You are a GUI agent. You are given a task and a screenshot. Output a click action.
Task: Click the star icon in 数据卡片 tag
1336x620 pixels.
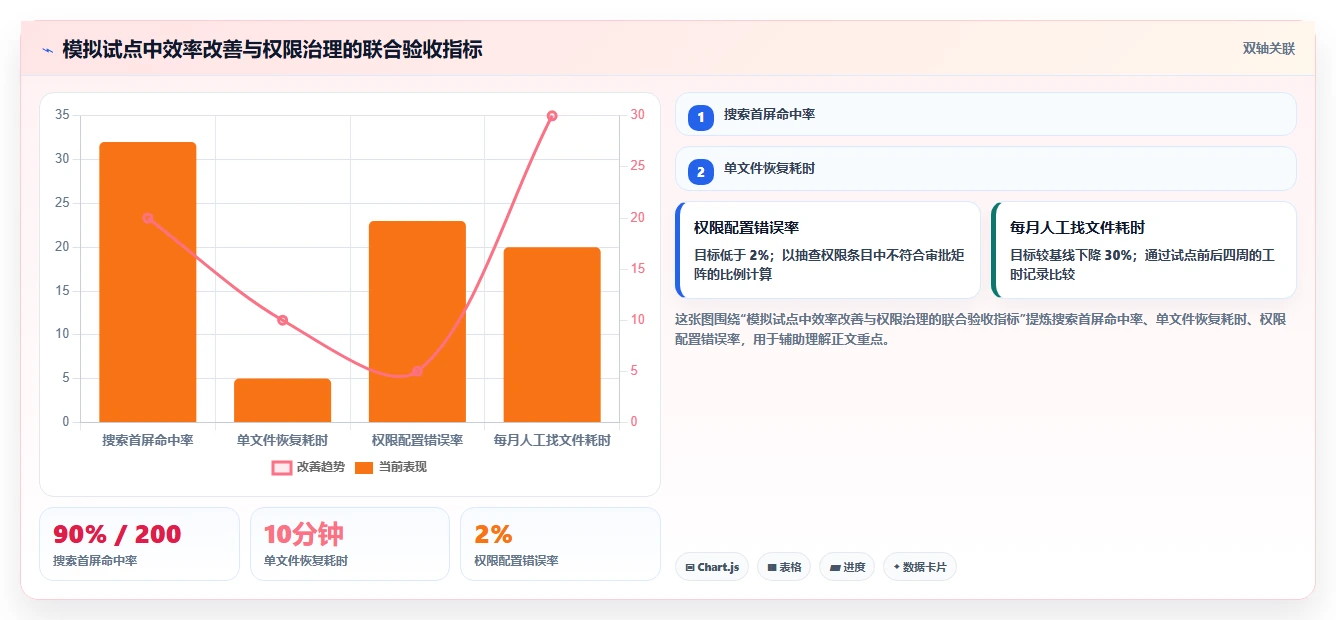(896, 567)
